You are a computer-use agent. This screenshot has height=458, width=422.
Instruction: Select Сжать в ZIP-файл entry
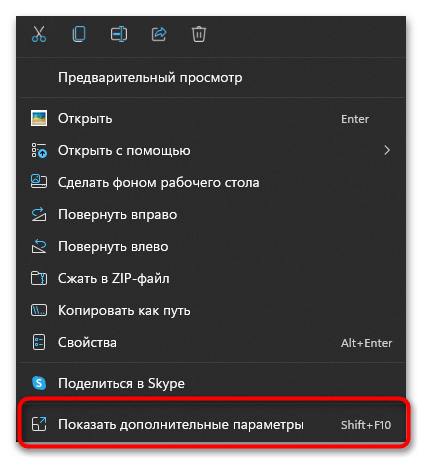212,278
